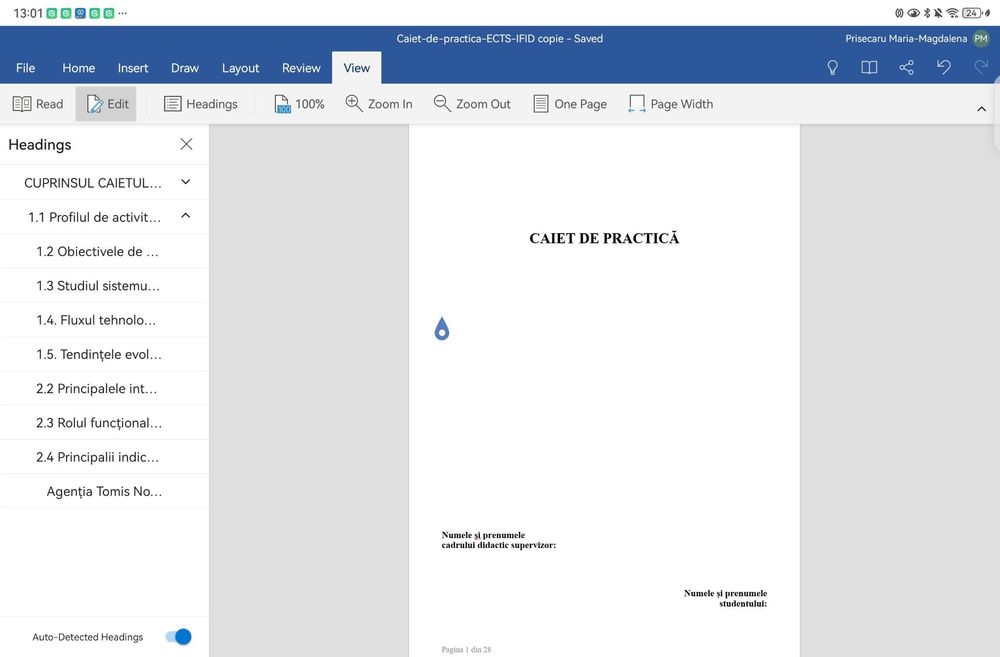Jump to heading 2.2 Principalele int...

[x=96, y=388]
